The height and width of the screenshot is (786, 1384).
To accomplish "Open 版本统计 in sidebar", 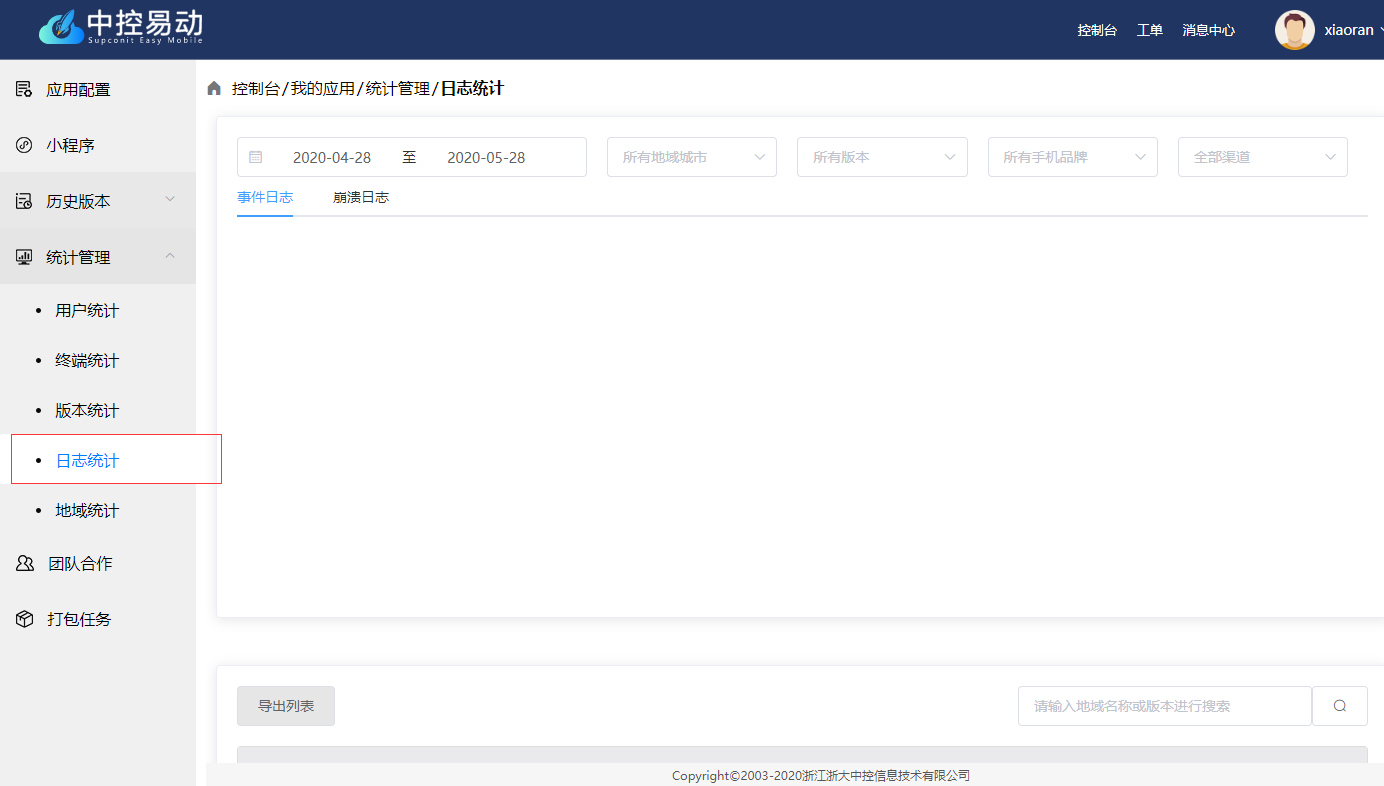I will tap(87, 411).
